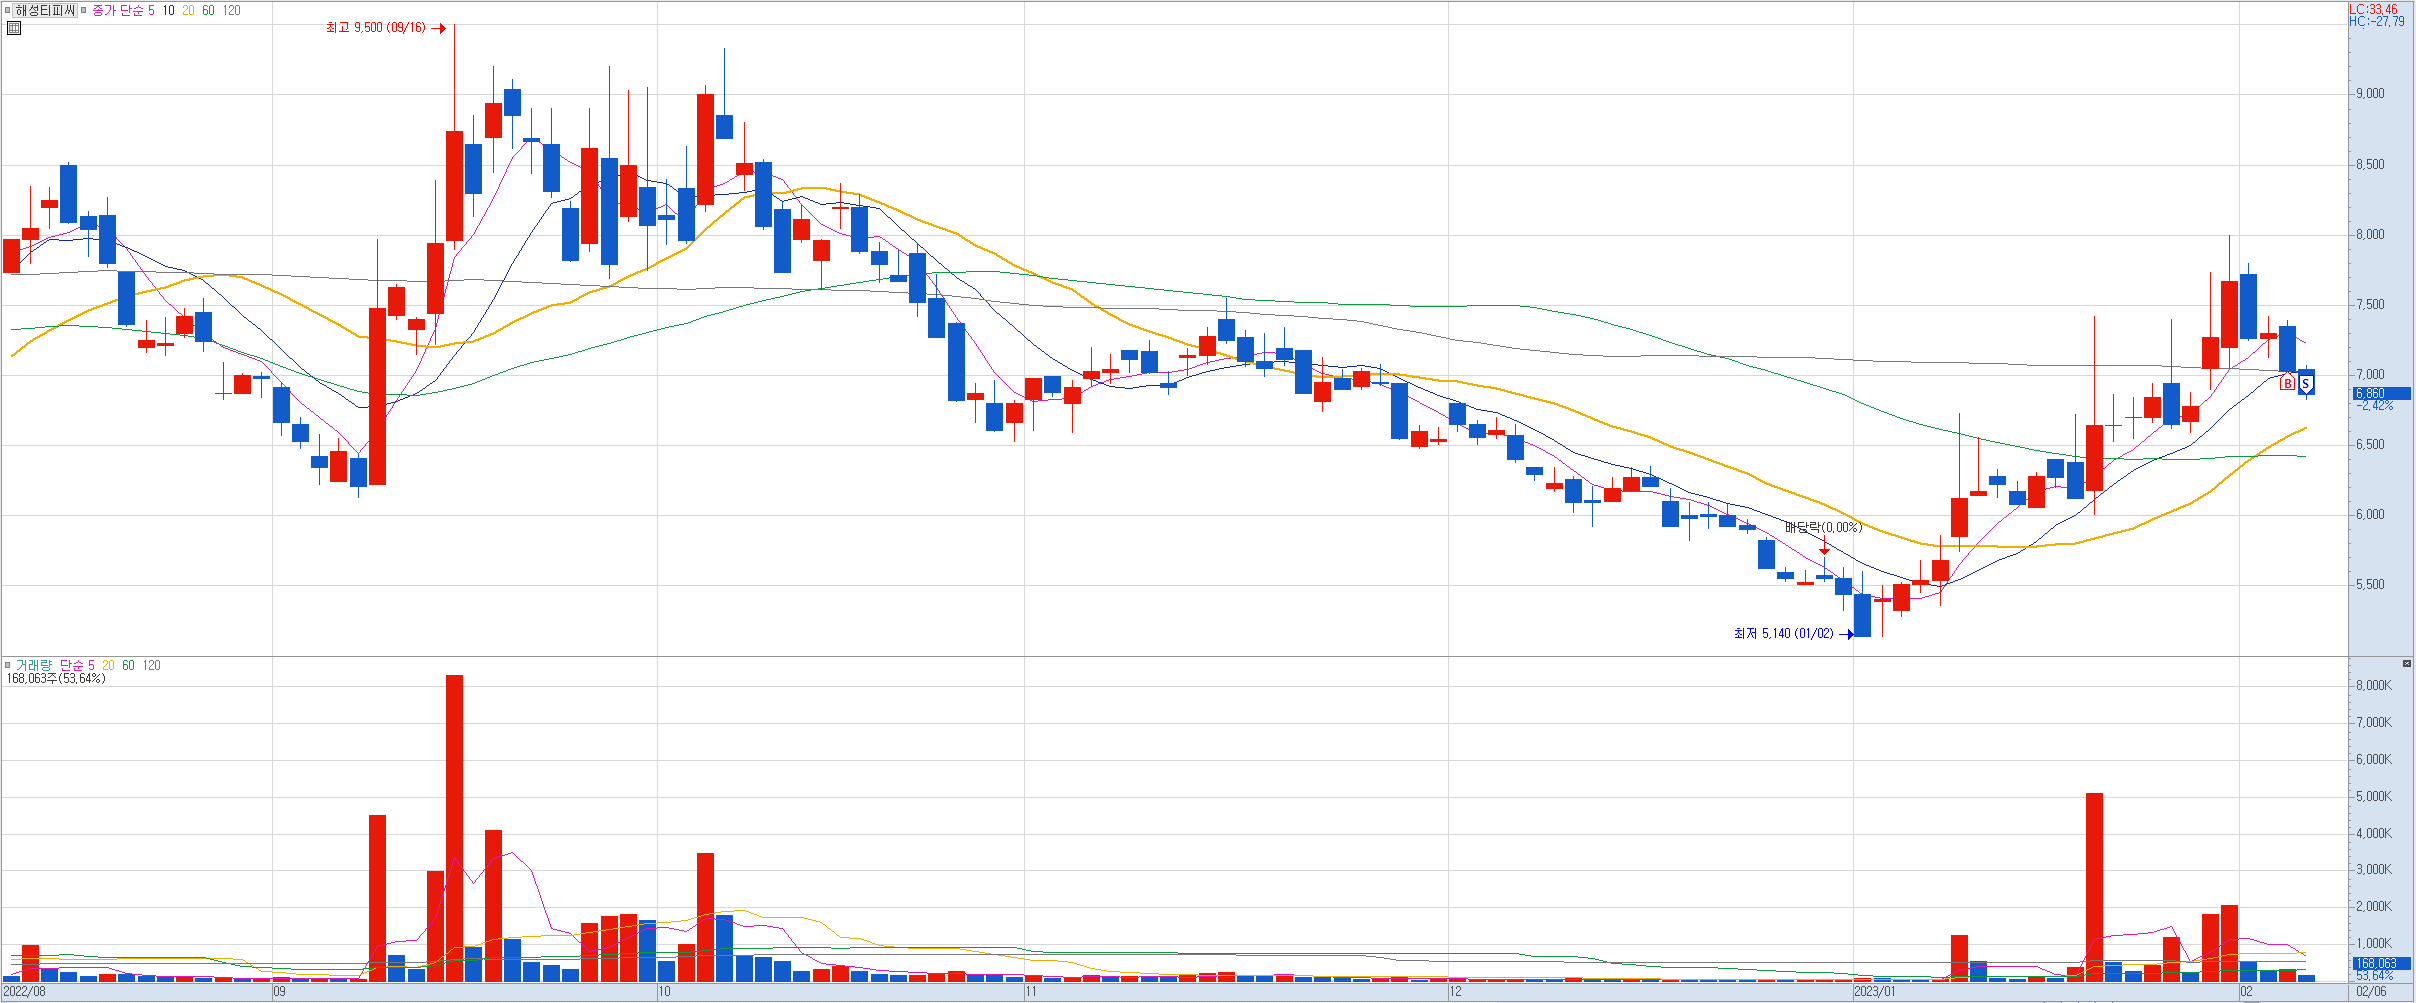Click the 10 month marker on date axis
This screenshot has height=1003, width=2416.
(664, 992)
